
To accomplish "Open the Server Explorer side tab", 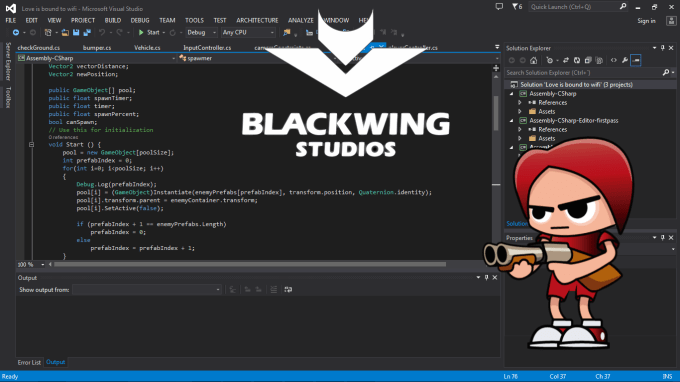I will click(x=8, y=62).
